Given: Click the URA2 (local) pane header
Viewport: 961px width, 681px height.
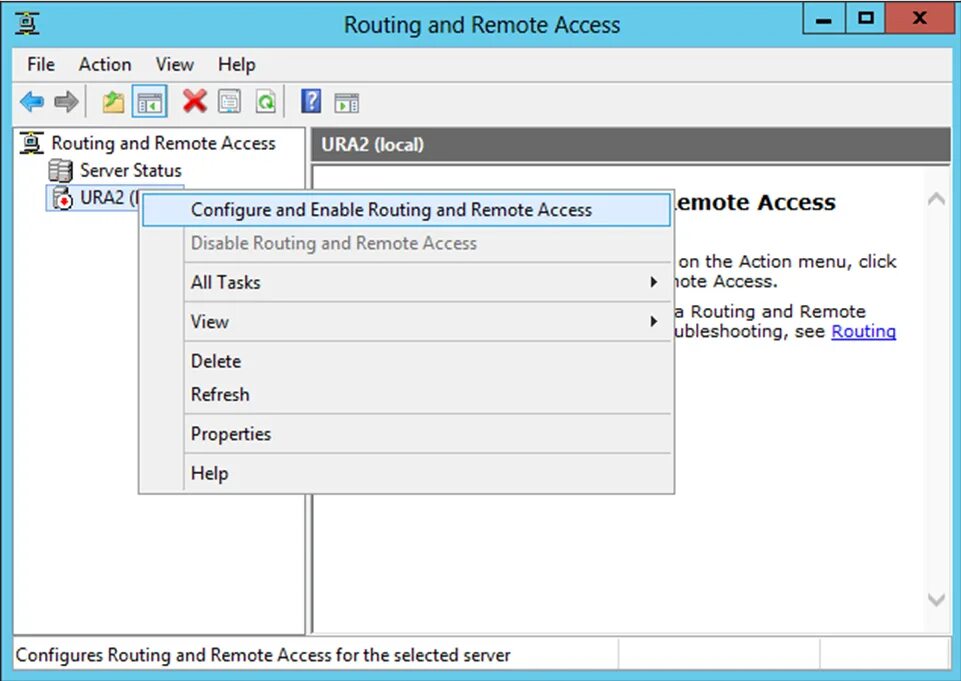Looking at the screenshot, I should point(631,145).
